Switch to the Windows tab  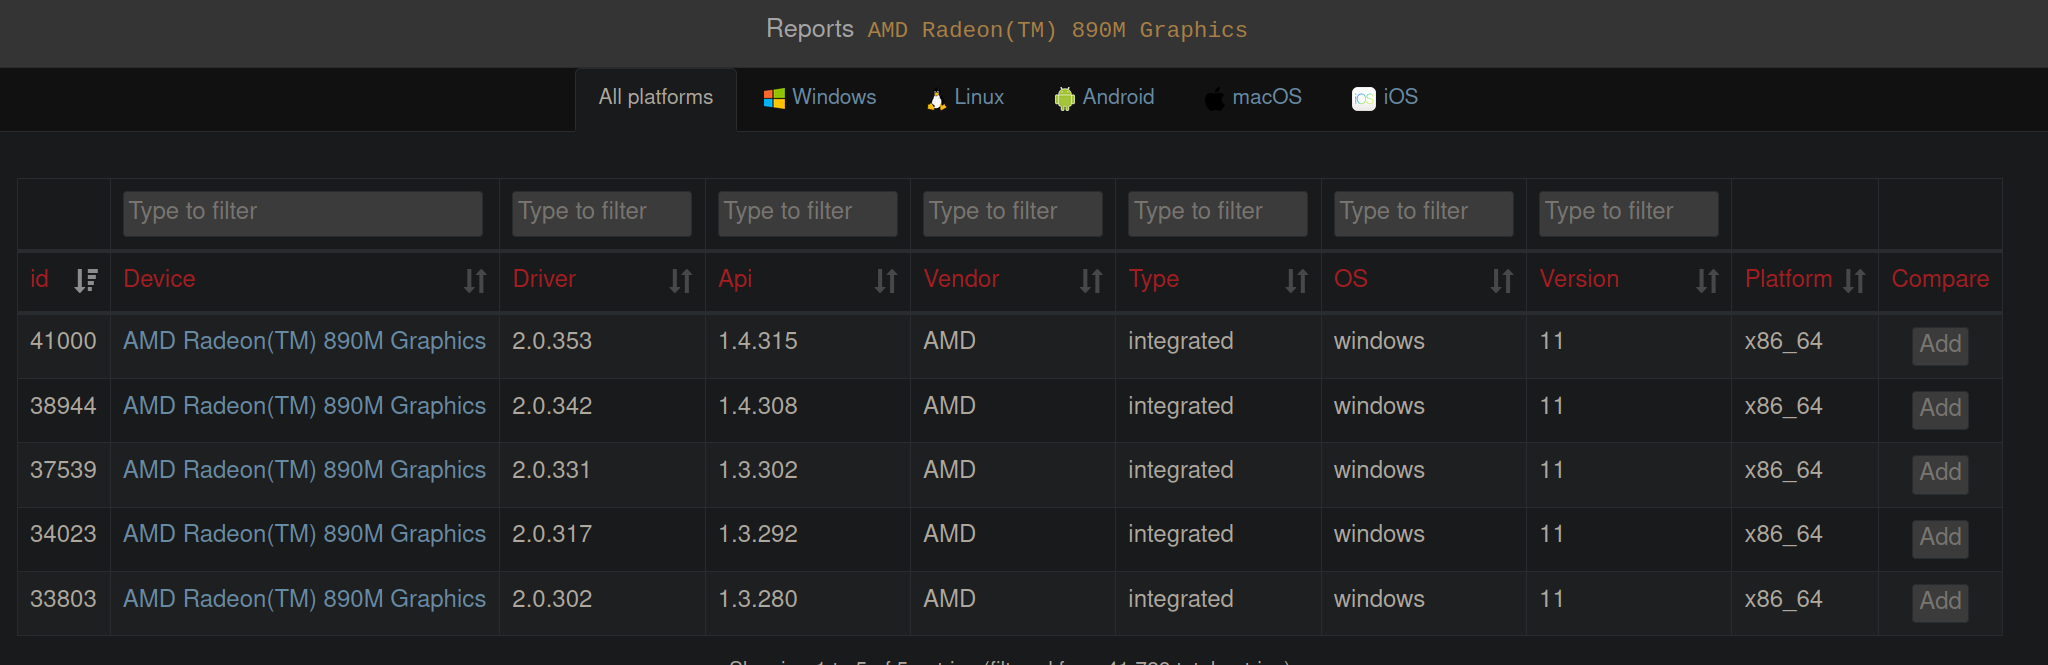[x=820, y=98]
